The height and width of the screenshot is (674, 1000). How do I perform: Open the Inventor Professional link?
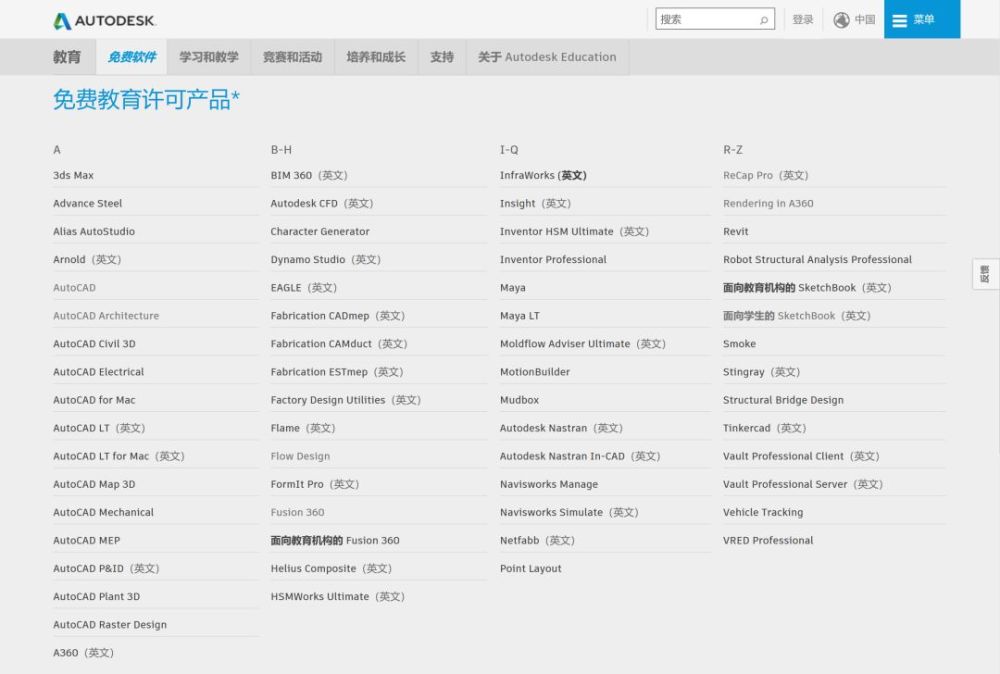pos(553,260)
